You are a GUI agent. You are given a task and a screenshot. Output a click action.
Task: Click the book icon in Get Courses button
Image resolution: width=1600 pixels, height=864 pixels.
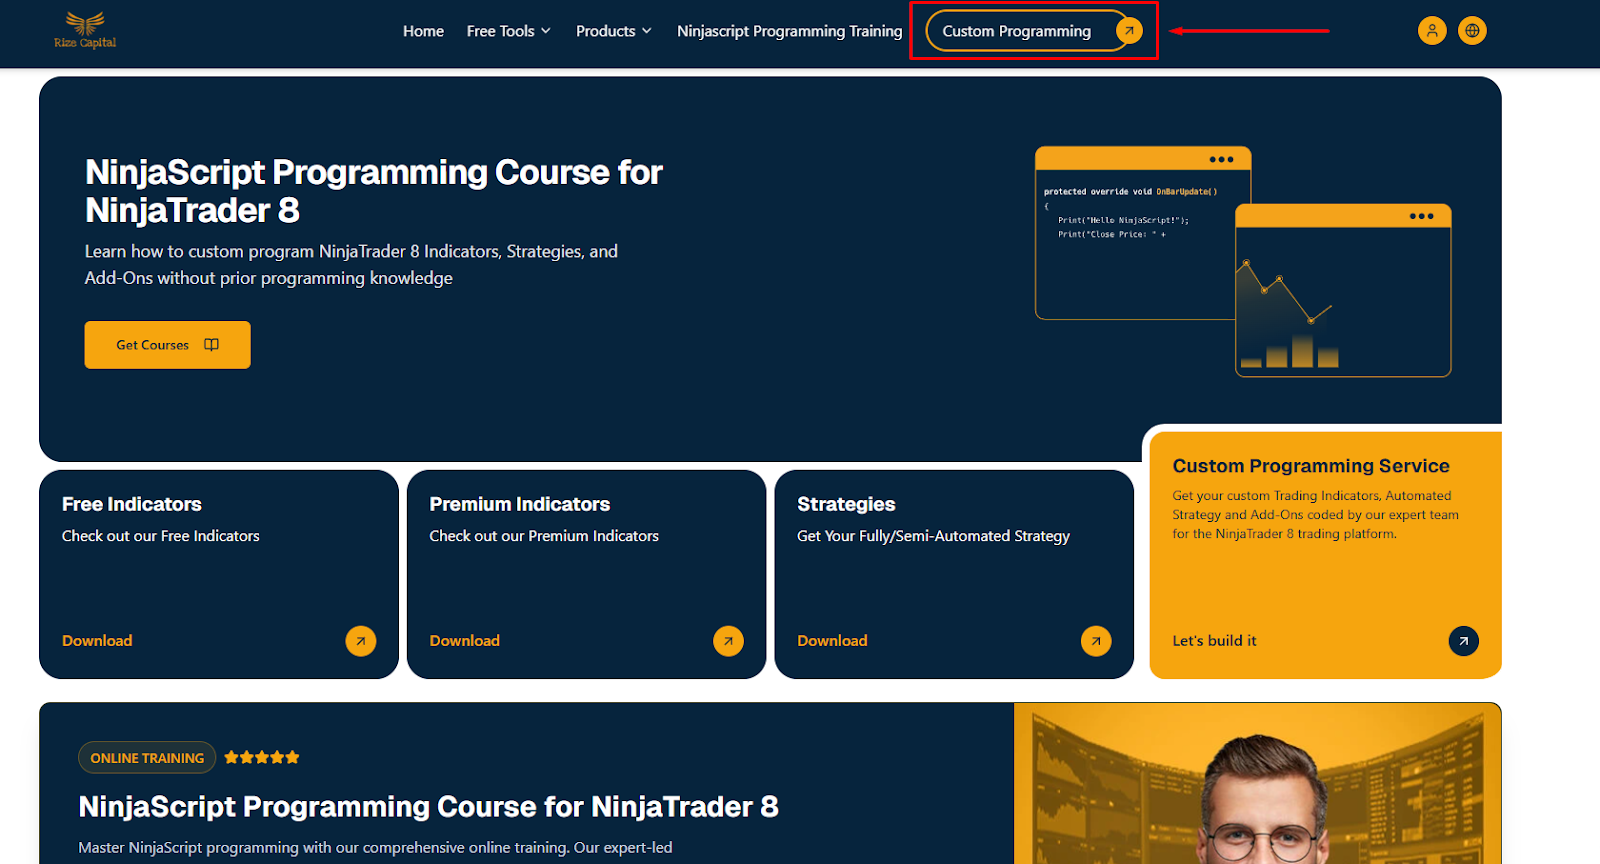coord(211,345)
